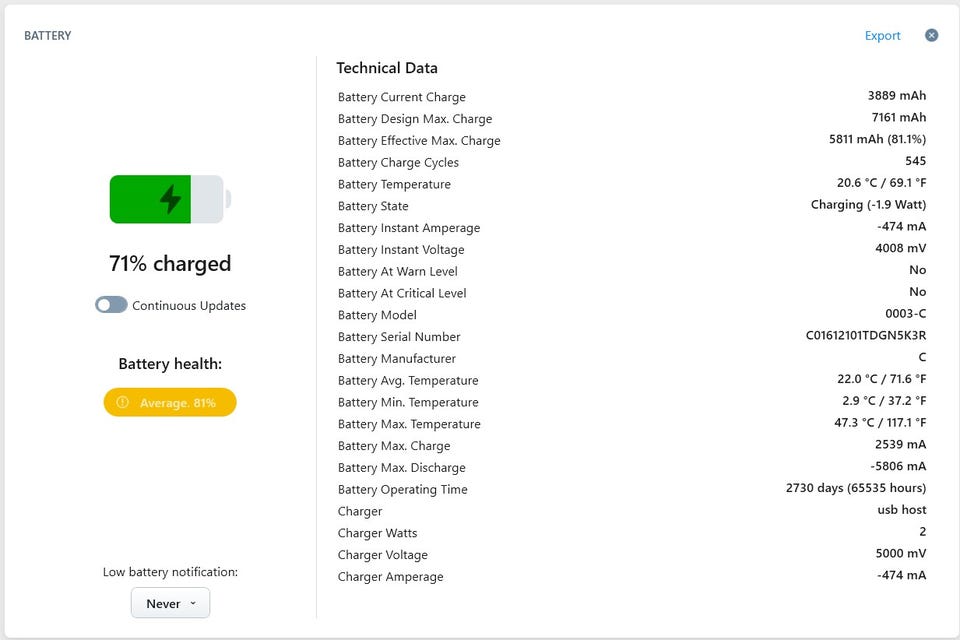960x640 pixels.
Task: Close the Battery panel with the X icon
Action: (x=931, y=35)
